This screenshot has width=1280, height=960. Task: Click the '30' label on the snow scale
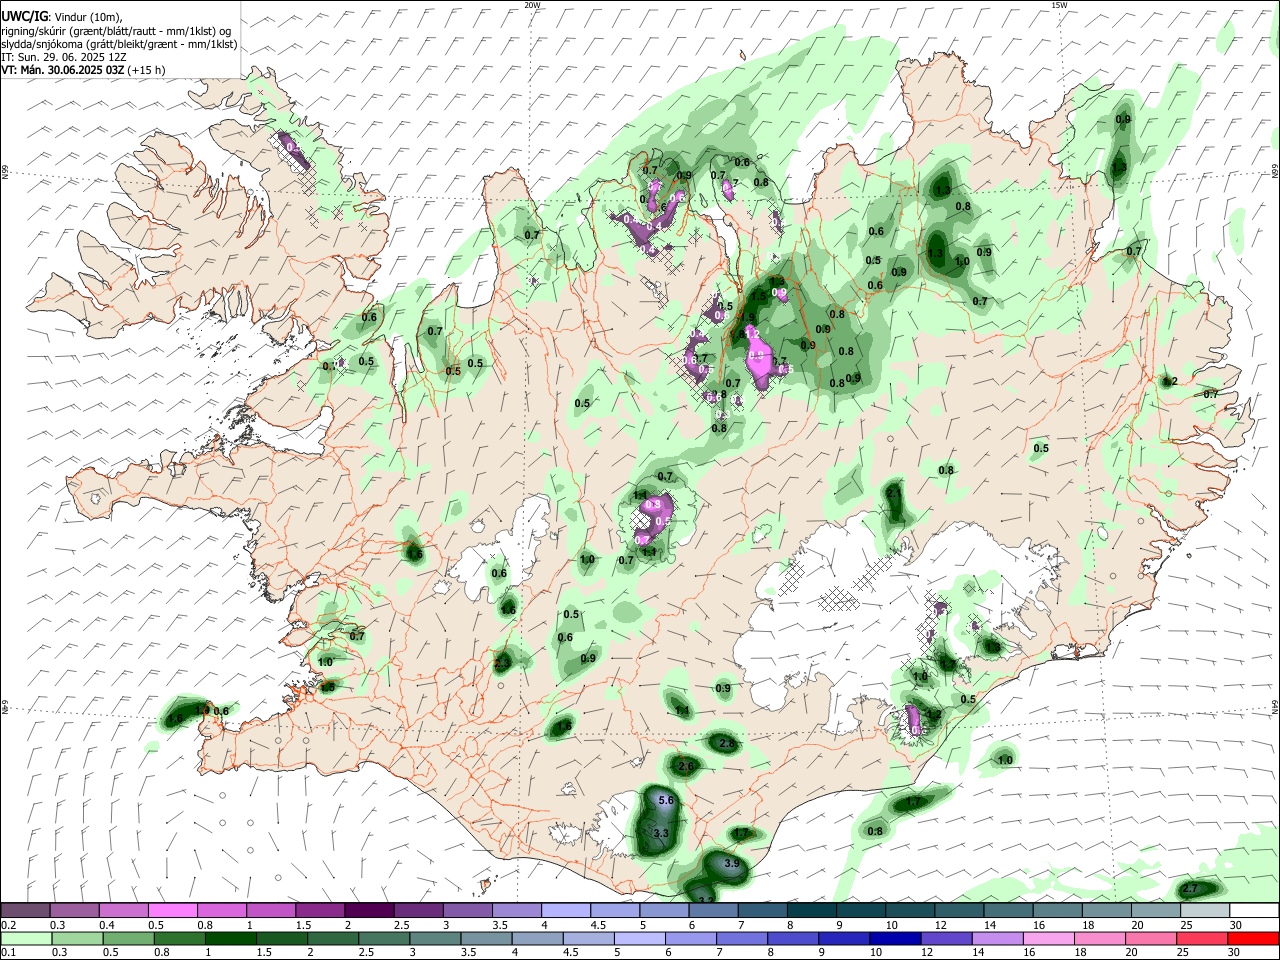1236,925
